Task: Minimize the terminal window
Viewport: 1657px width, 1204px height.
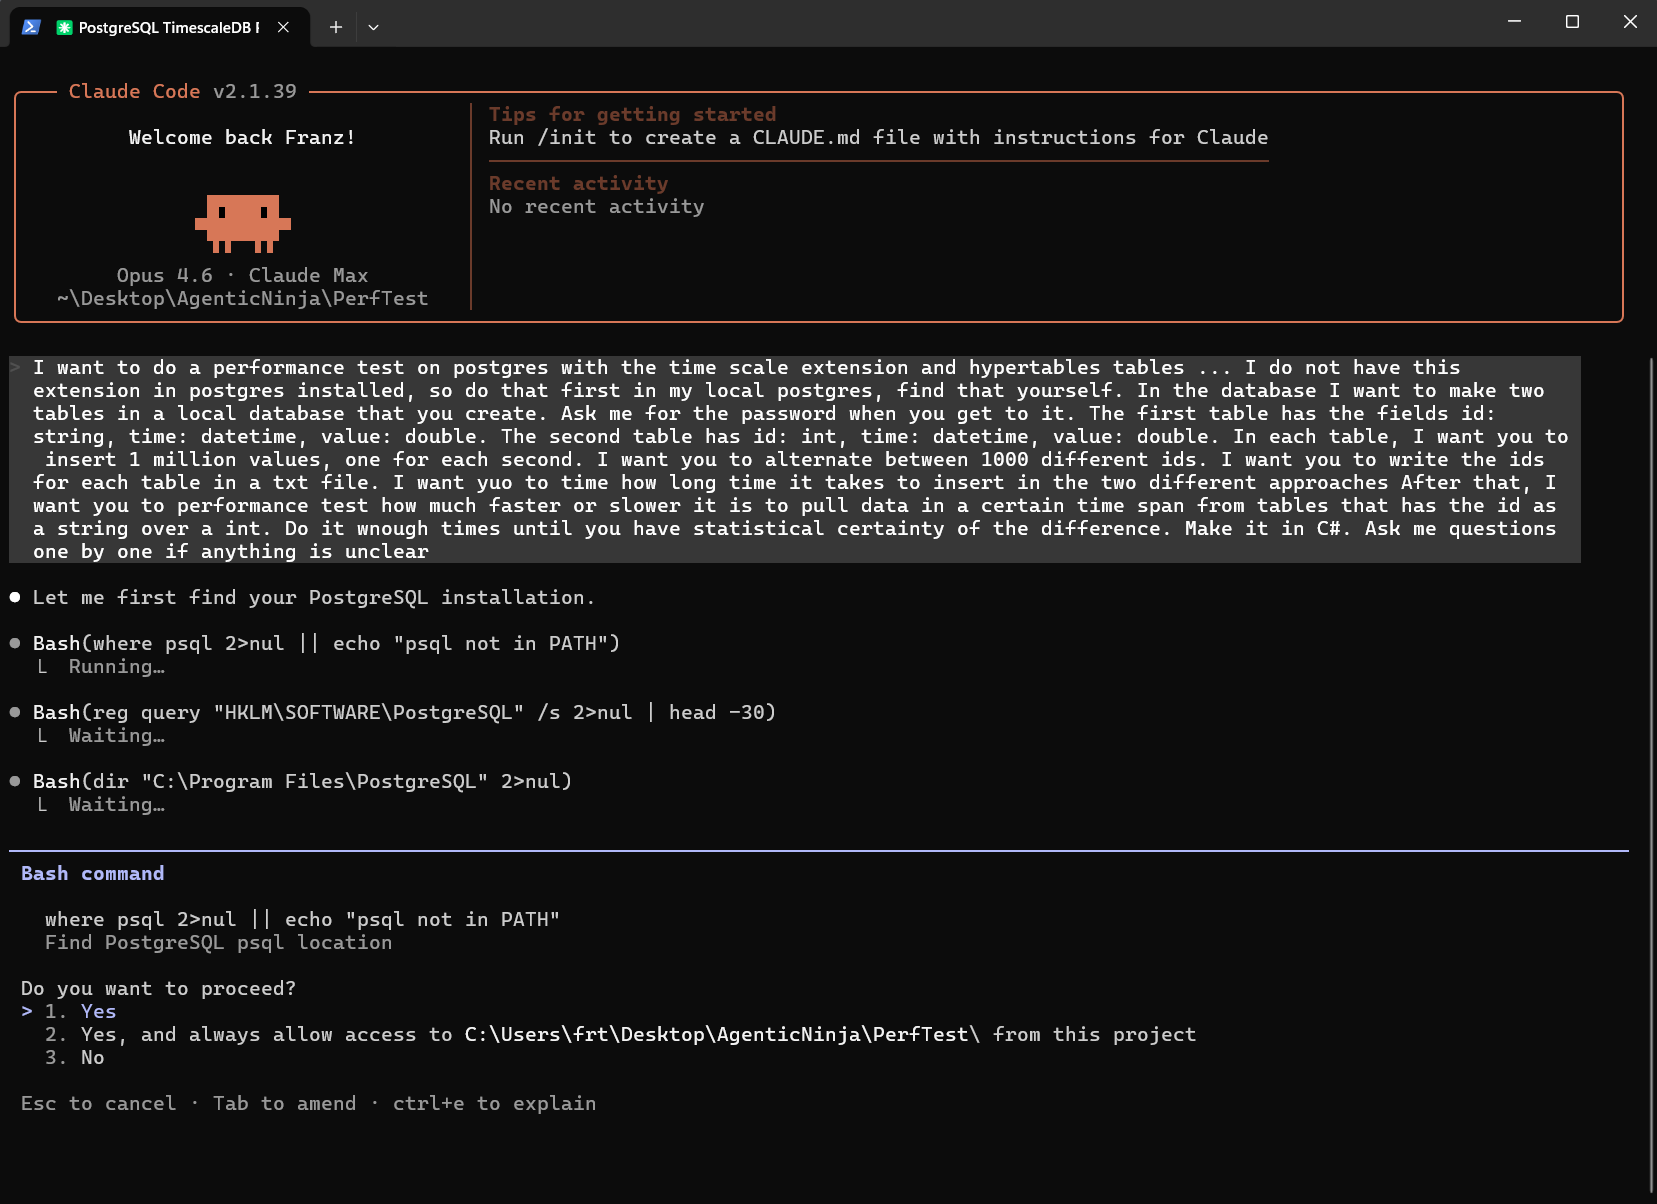Action: tap(1514, 21)
